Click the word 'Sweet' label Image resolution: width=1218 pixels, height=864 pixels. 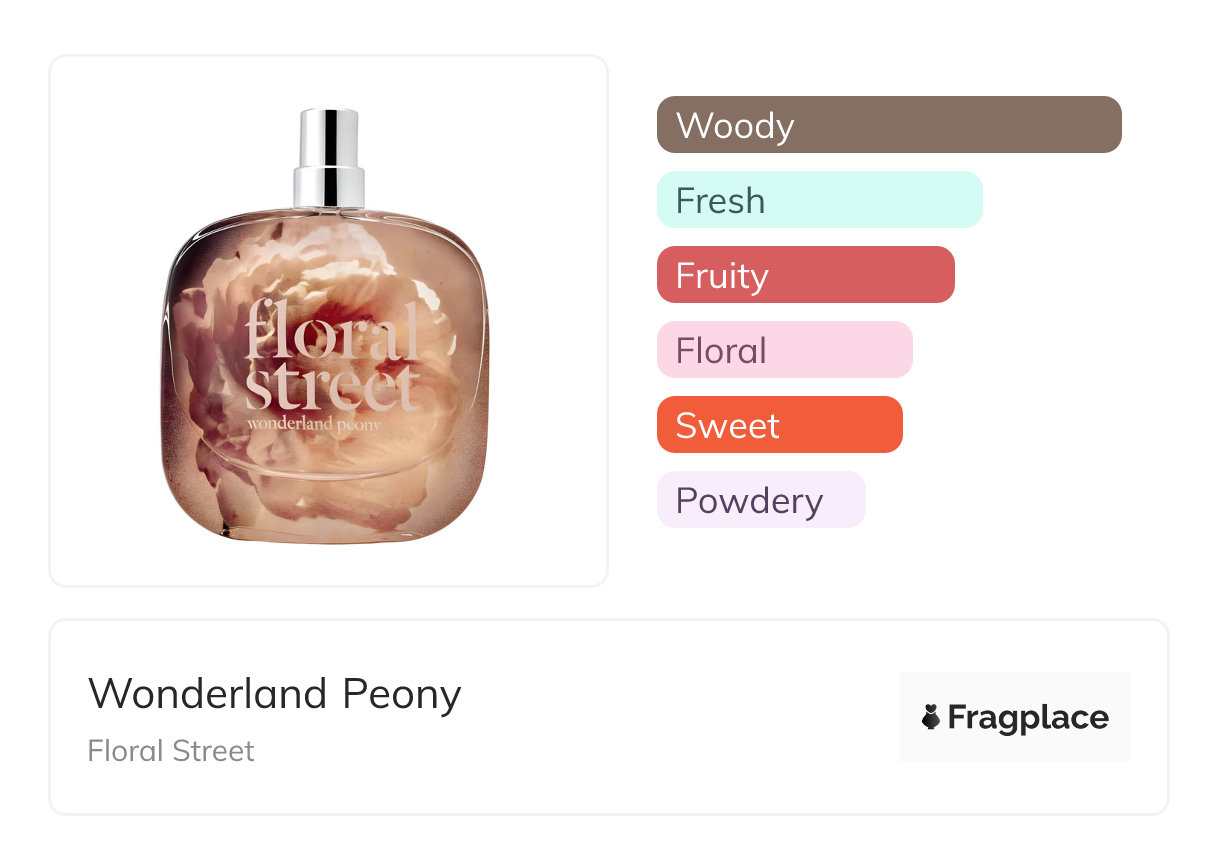(x=727, y=426)
